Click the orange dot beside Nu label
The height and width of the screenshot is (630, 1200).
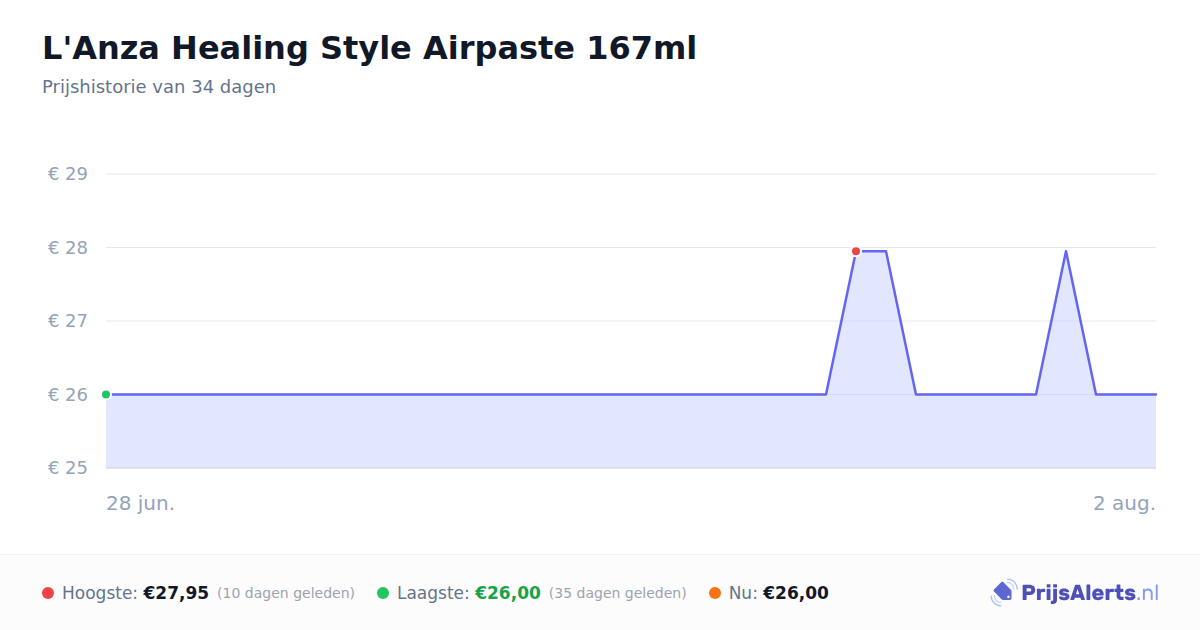point(715,593)
